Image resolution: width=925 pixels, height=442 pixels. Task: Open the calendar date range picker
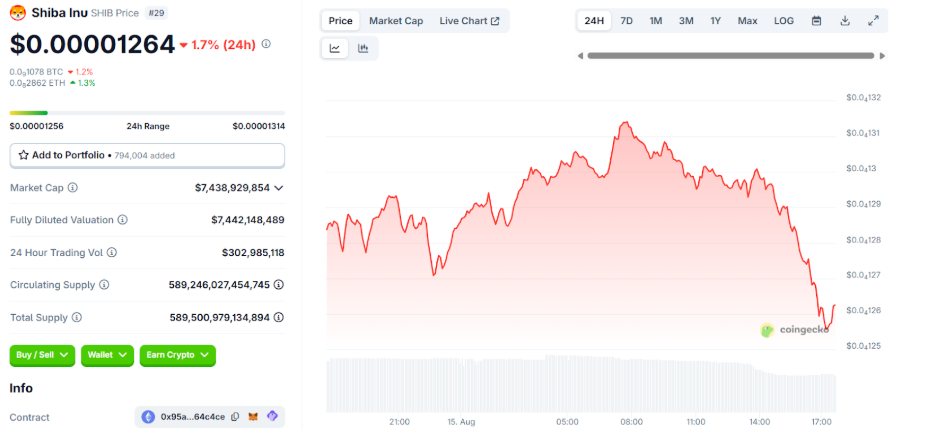coord(816,21)
